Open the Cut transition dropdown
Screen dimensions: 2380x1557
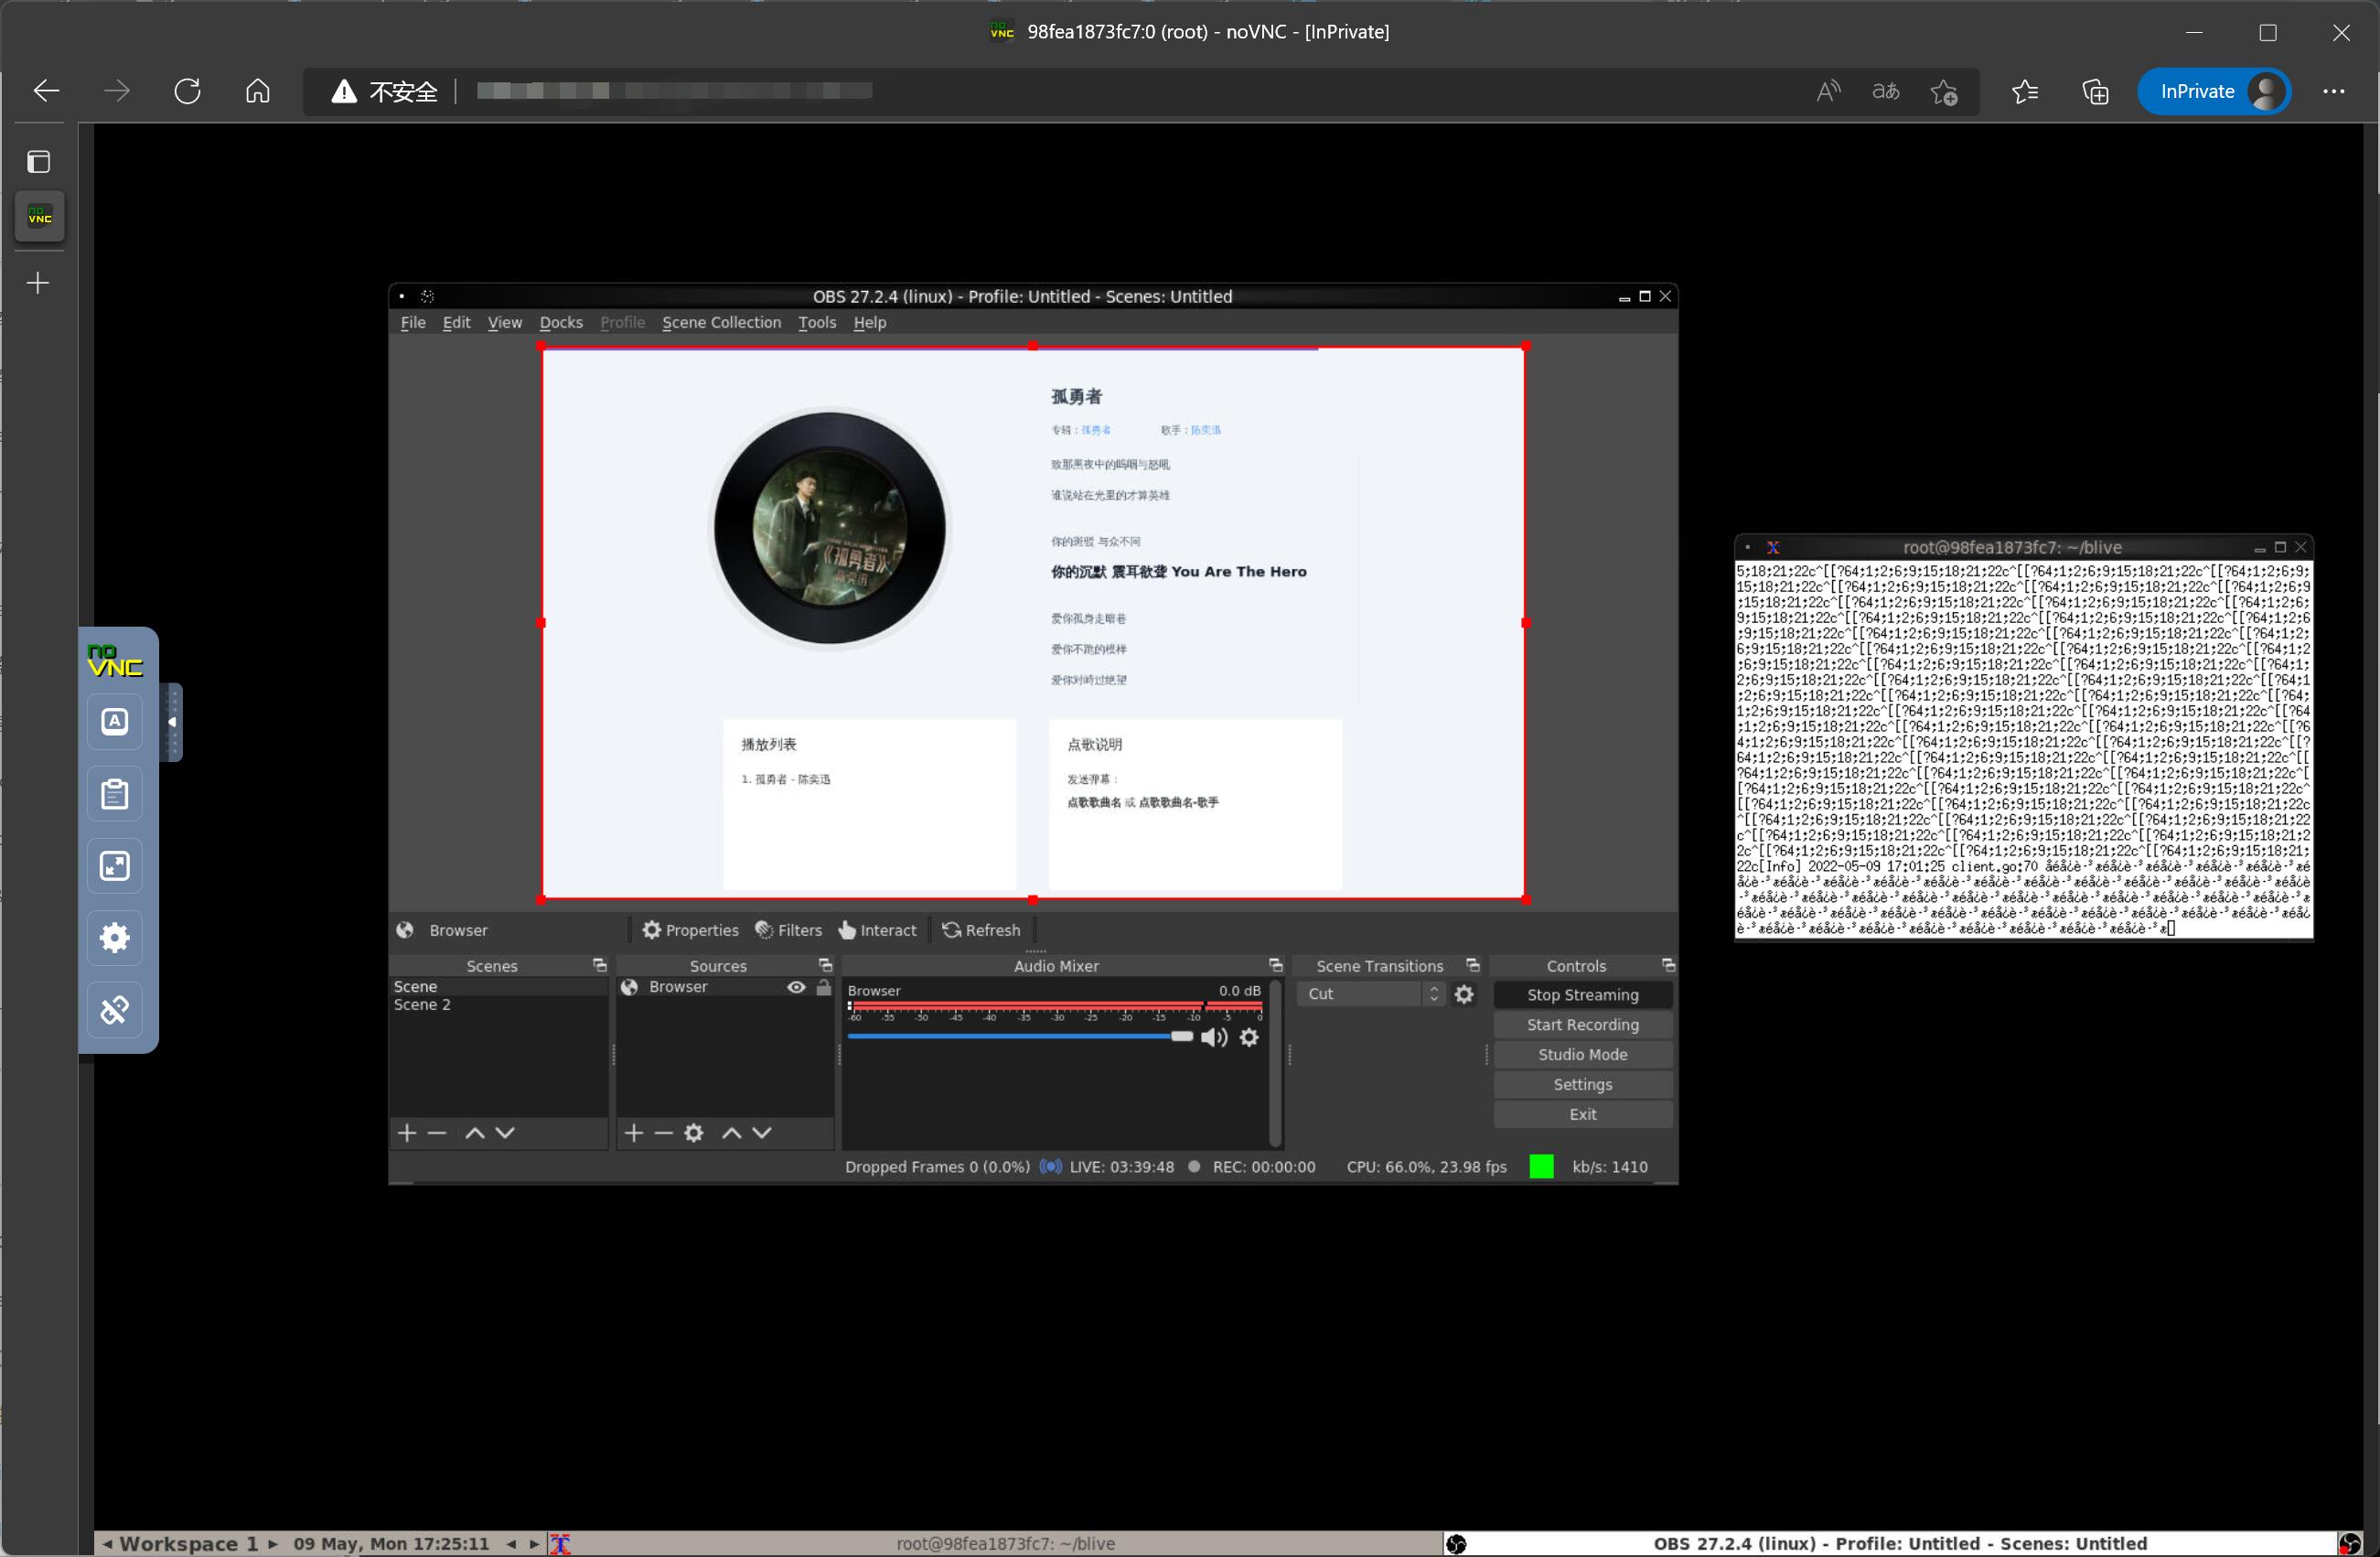pyautogui.click(x=1370, y=994)
